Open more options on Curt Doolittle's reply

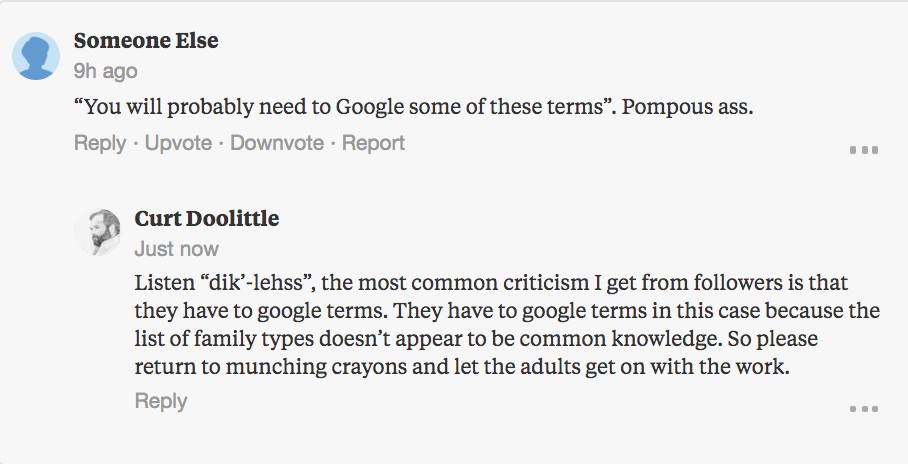point(863,408)
